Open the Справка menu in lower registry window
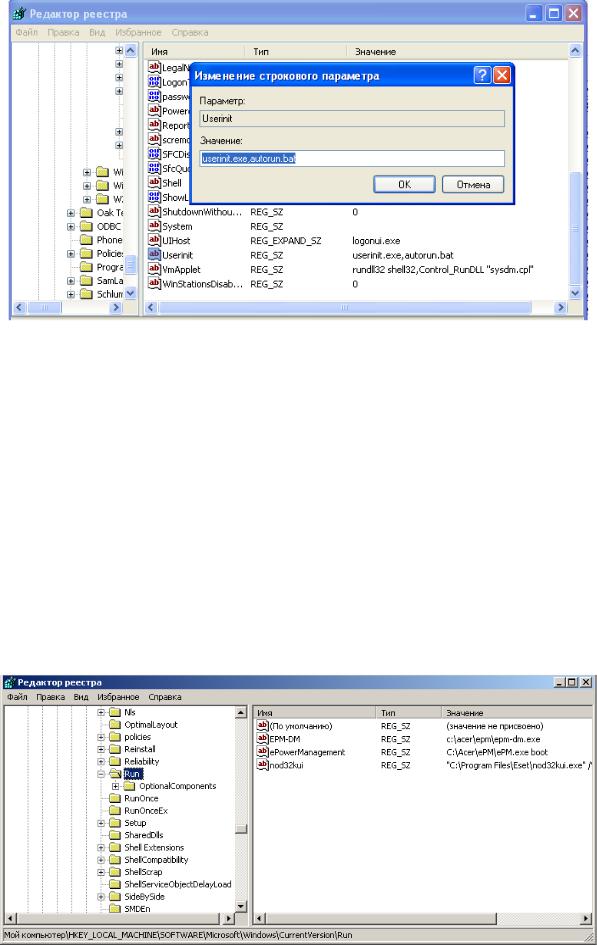This screenshot has width=597, height=946. coord(165,697)
